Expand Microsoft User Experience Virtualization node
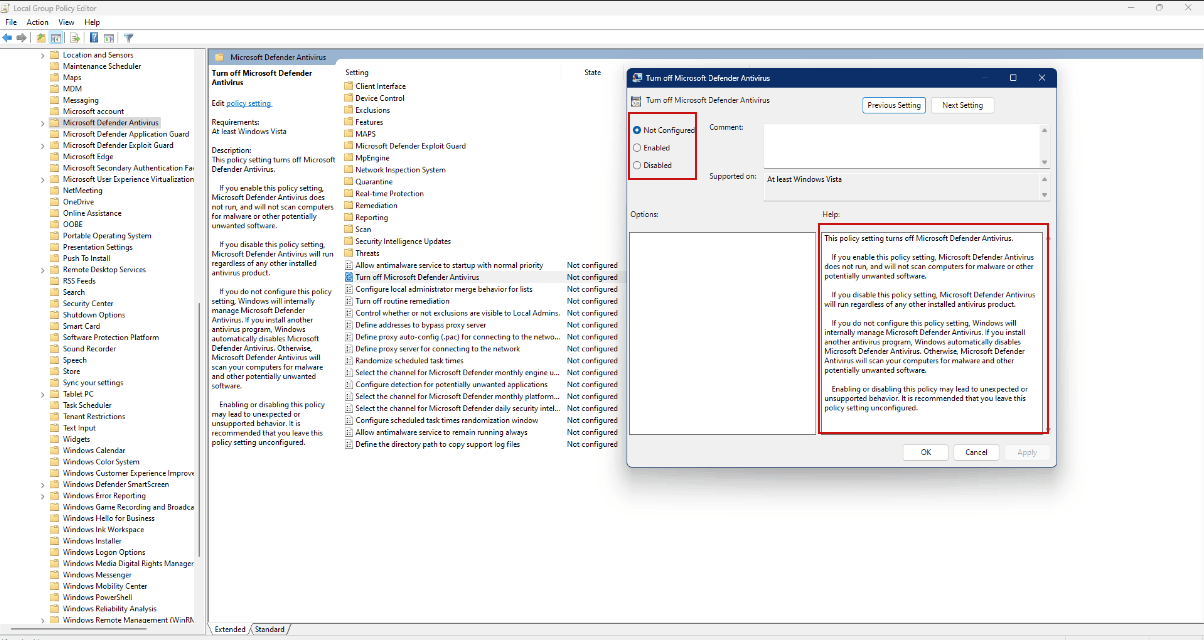The image size is (1204, 640). (43, 179)
